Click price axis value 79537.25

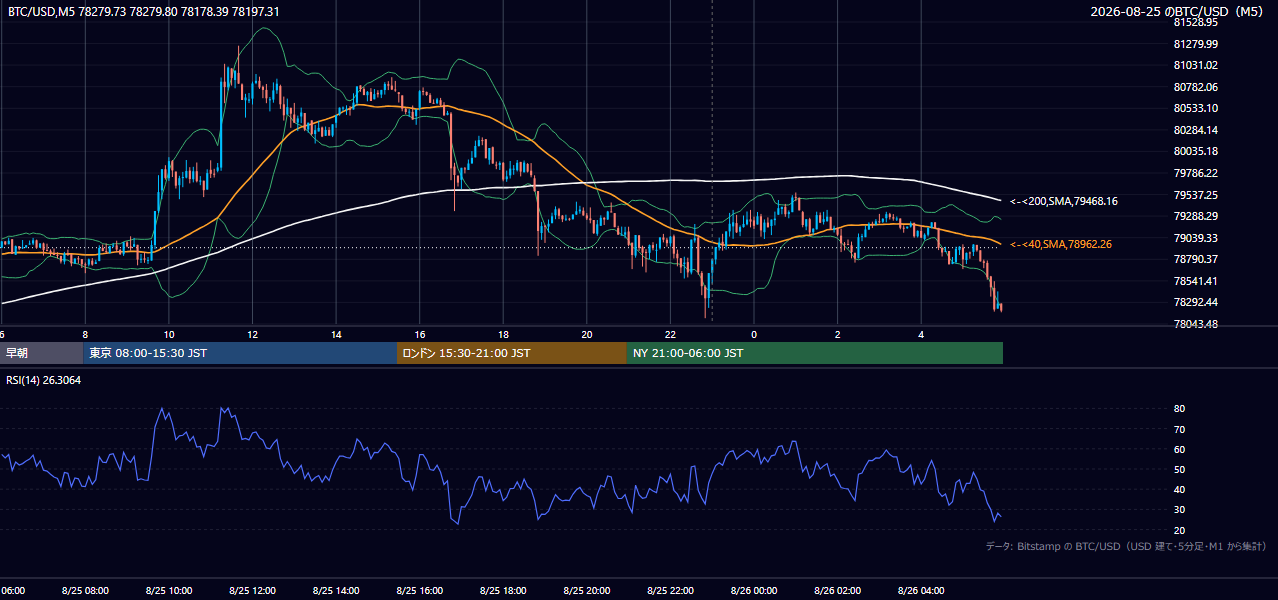pyautogui.click(x=1195, y=195)
